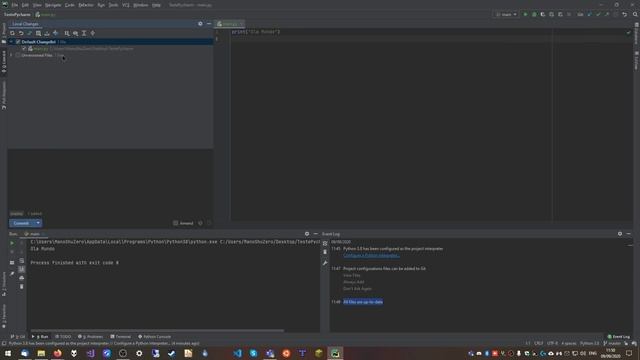Click into the code editor line with print statement

point(256,32)
